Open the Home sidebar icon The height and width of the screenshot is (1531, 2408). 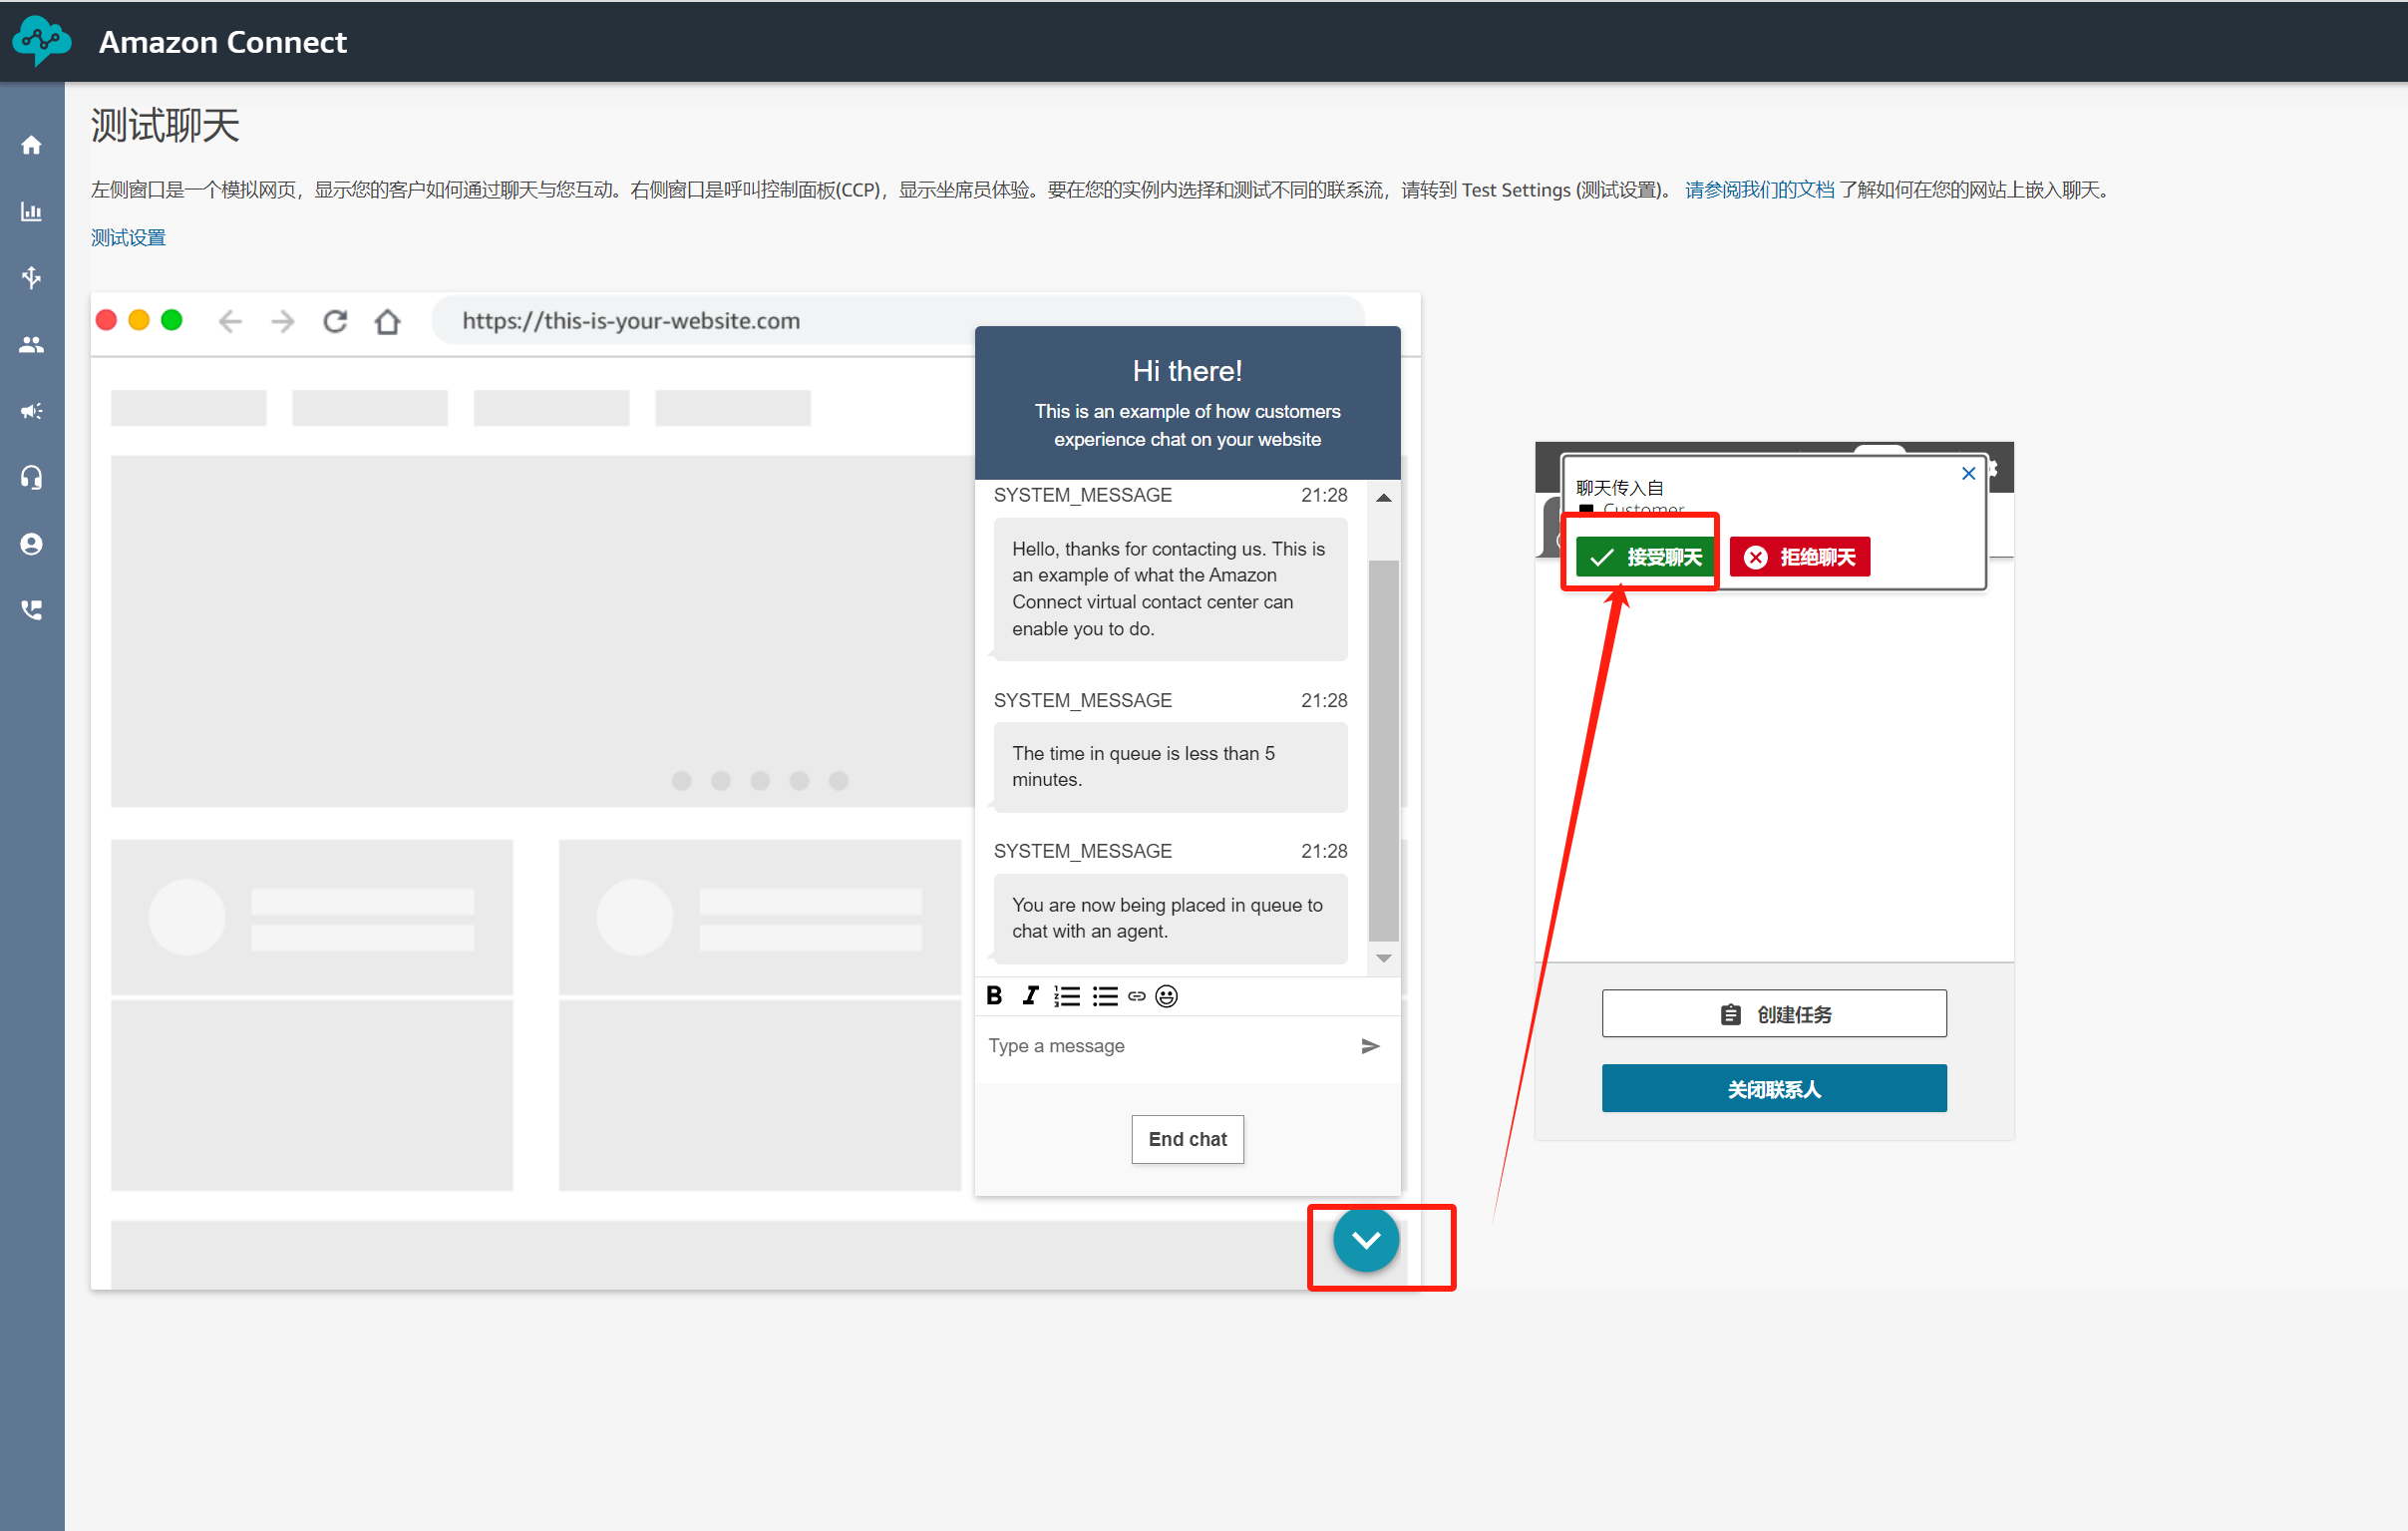(x=32, y=145)
